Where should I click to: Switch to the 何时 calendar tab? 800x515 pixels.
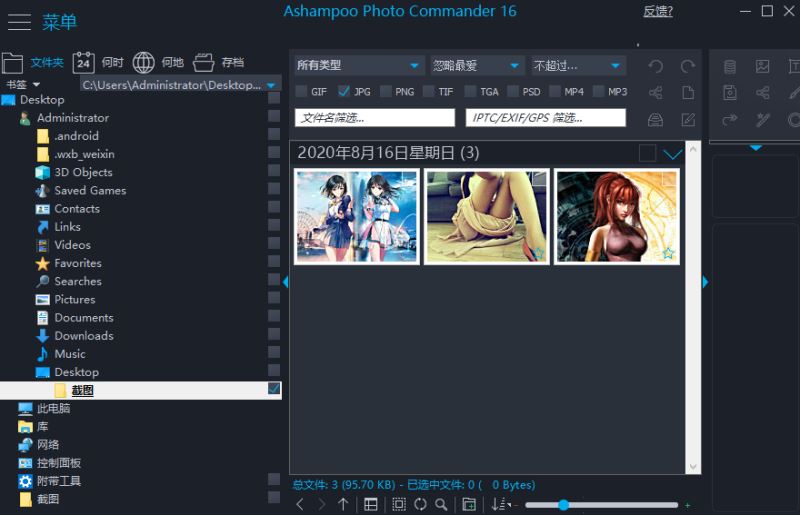(98, 63)
